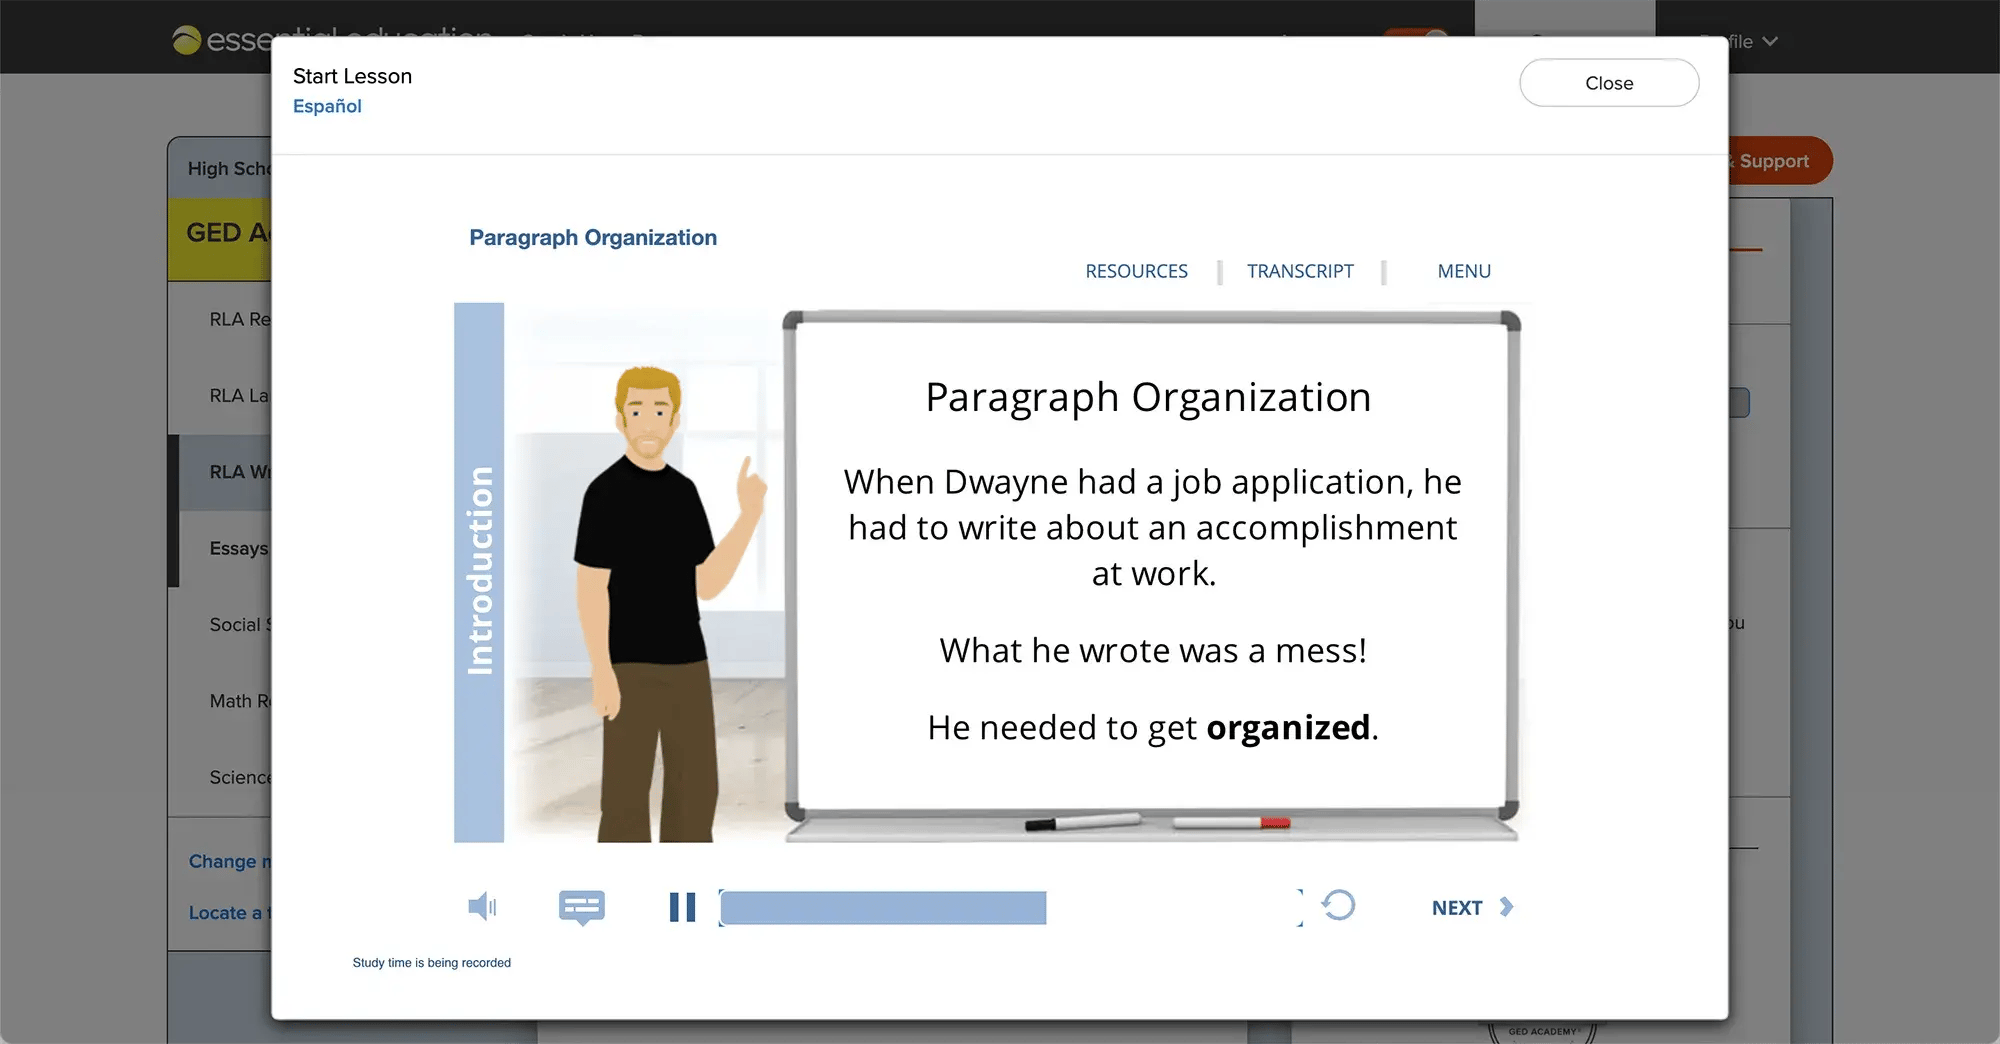Open the lesson MENU

(1463, 271)
